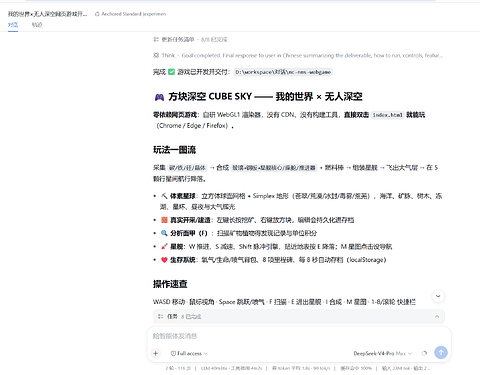Click the first code chip after 采集
Viewport: 480px width, 375px height.
click(x=187, y=168)
